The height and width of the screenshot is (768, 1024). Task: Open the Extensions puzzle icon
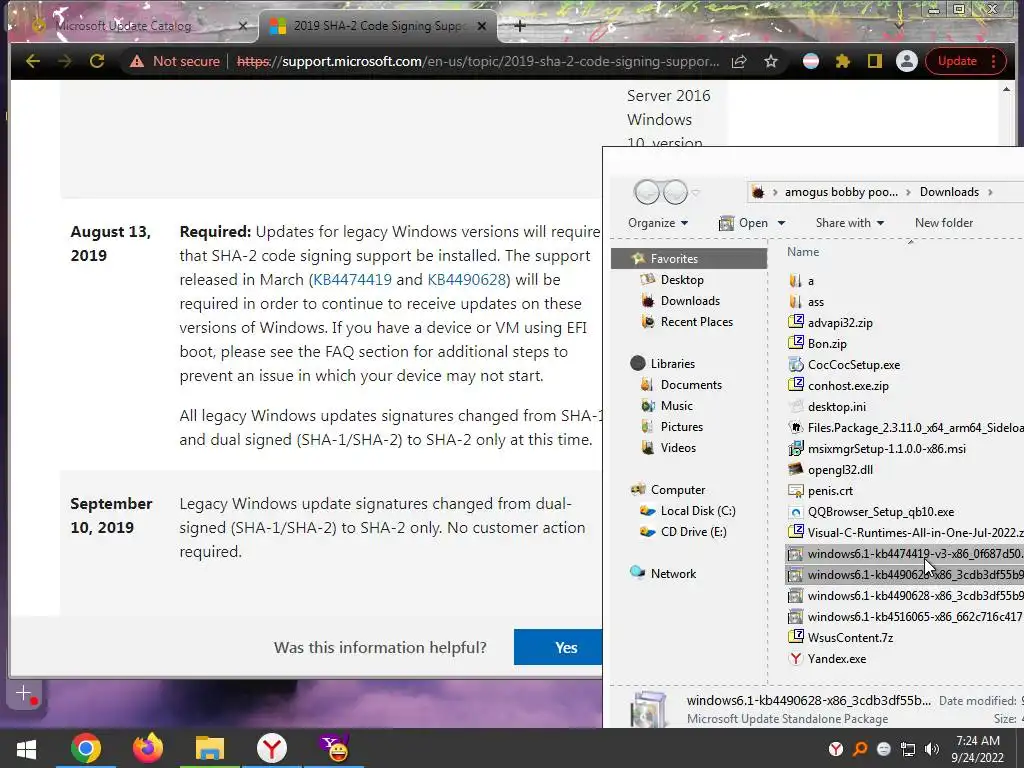click(x=843, y=61)
